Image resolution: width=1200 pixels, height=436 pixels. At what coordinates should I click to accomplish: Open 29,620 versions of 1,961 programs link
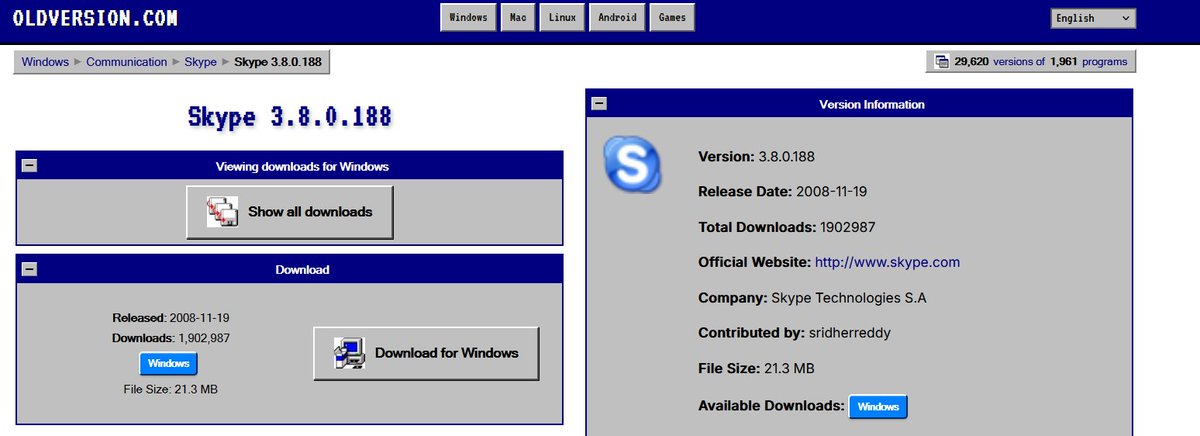pyautogui.click(x=1031, y=62)
